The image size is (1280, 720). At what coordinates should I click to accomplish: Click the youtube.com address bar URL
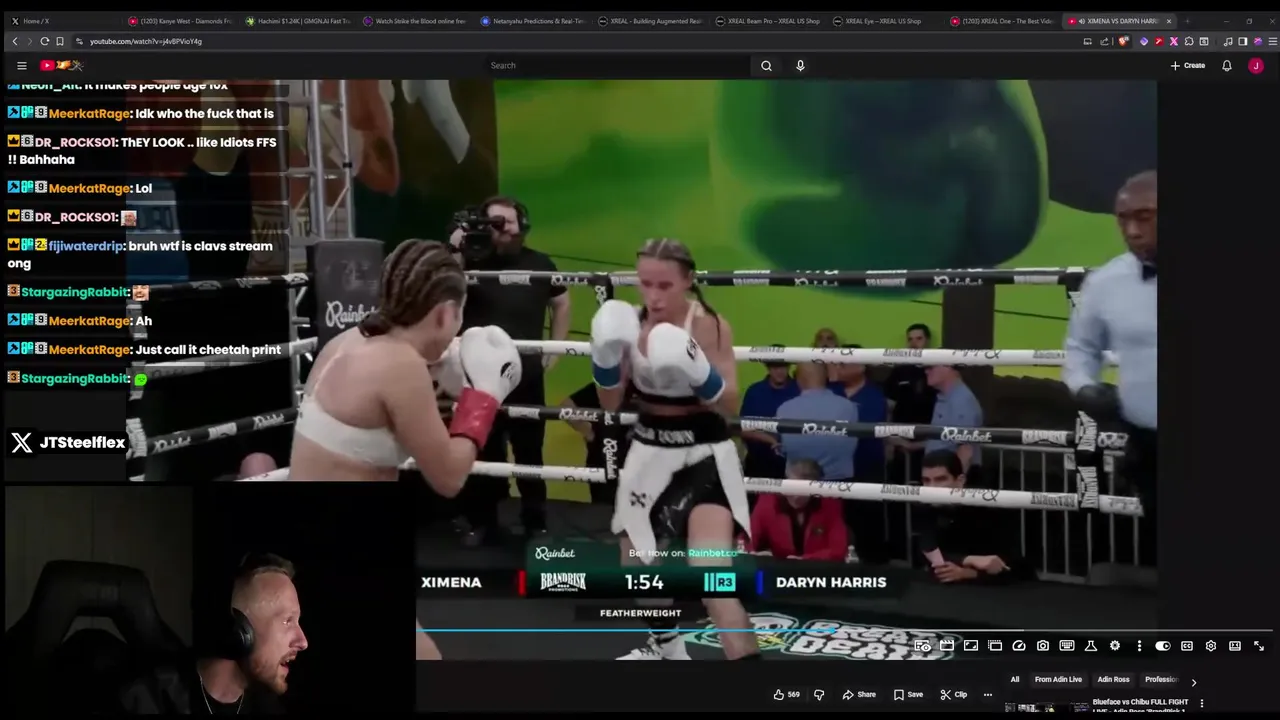145,41
